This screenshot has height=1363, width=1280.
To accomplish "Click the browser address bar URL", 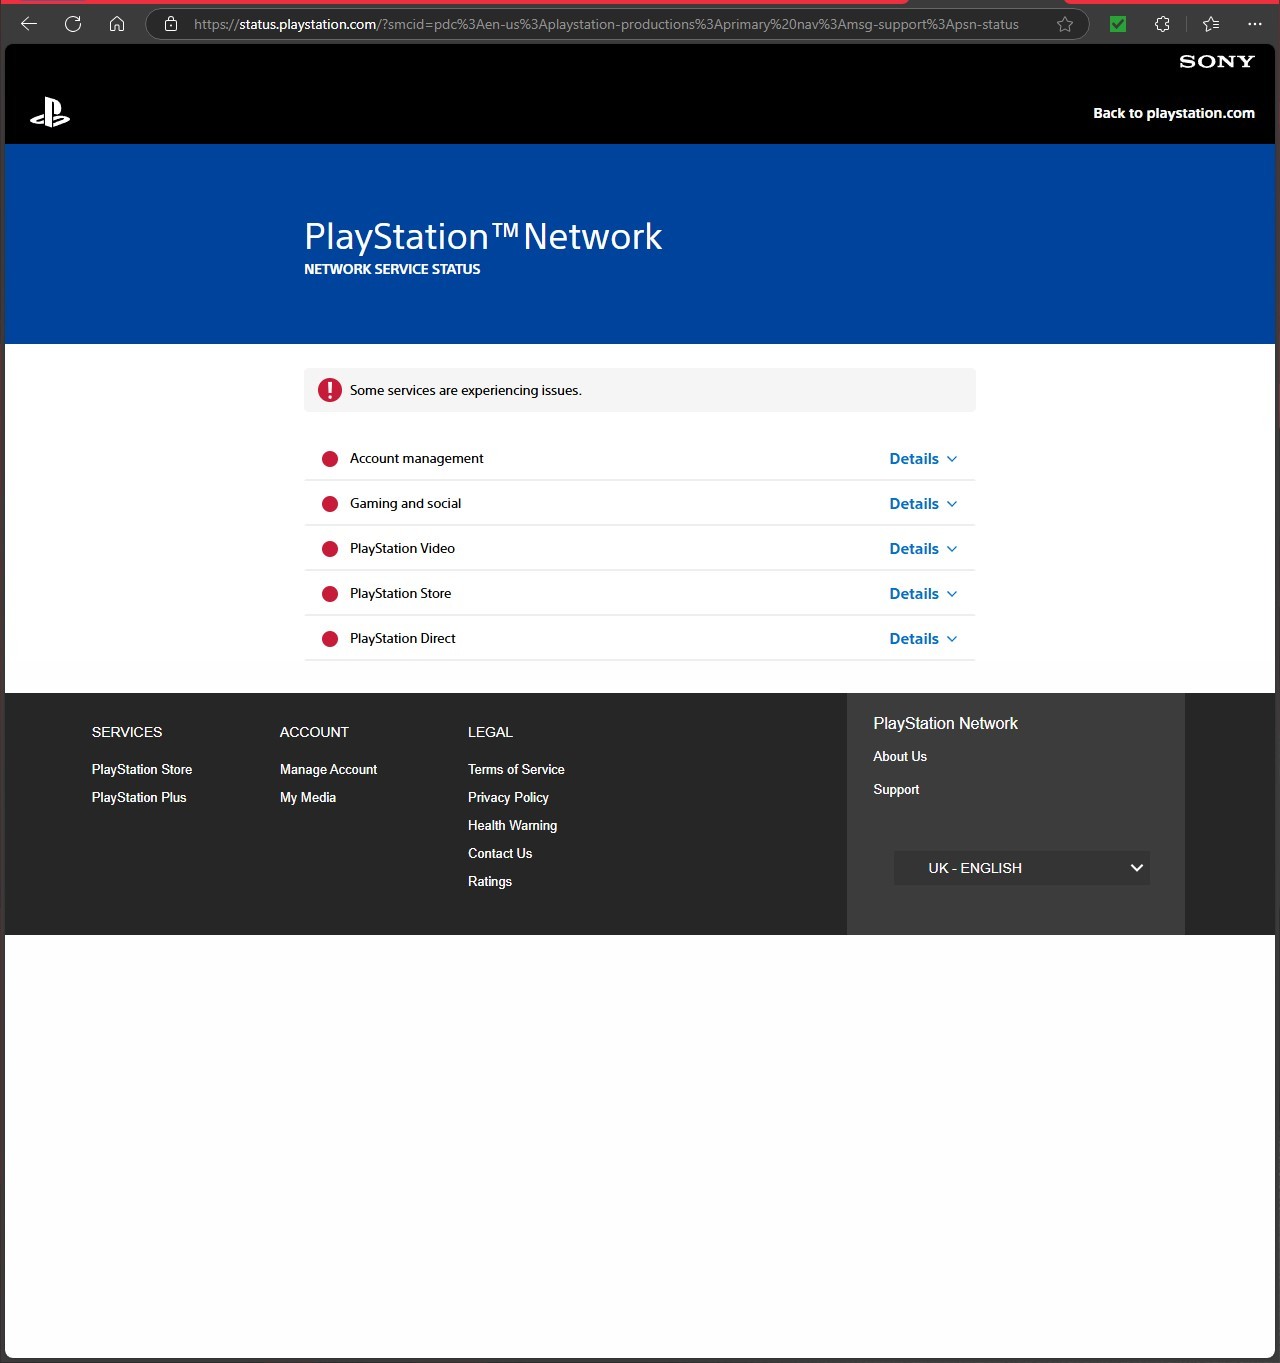I will pyautogui.click(x=606, y=24).
